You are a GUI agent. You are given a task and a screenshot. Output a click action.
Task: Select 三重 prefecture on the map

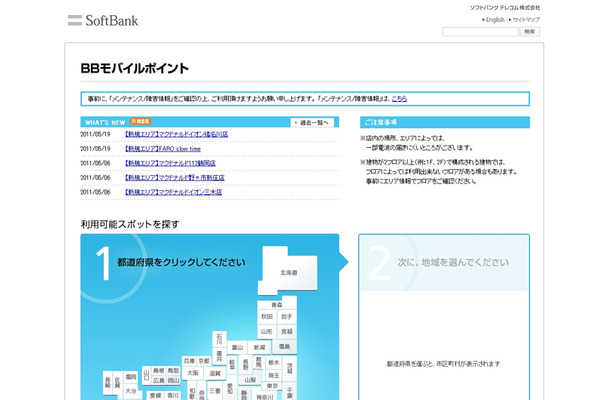click(215, 390)
